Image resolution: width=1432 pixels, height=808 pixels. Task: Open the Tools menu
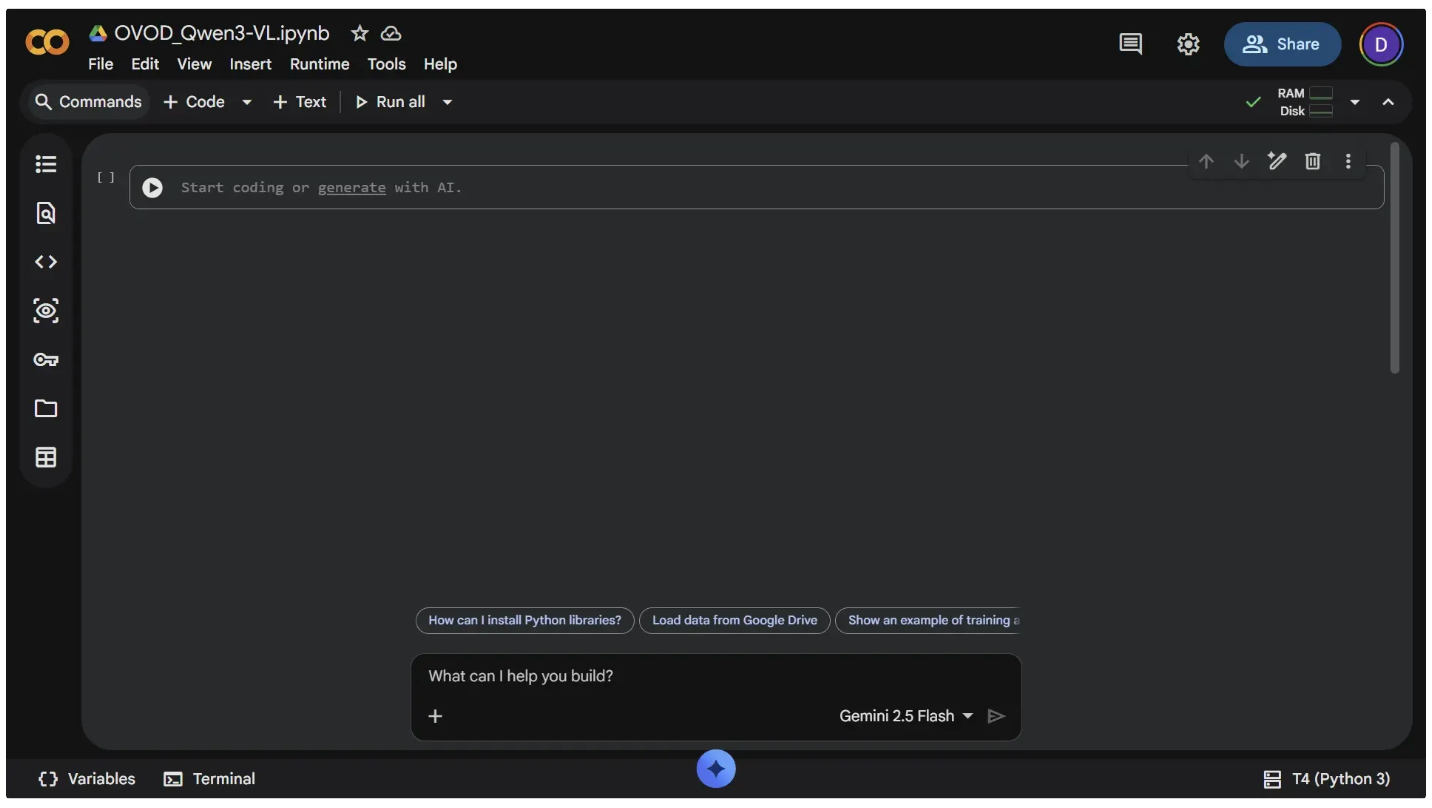[386, 64]
